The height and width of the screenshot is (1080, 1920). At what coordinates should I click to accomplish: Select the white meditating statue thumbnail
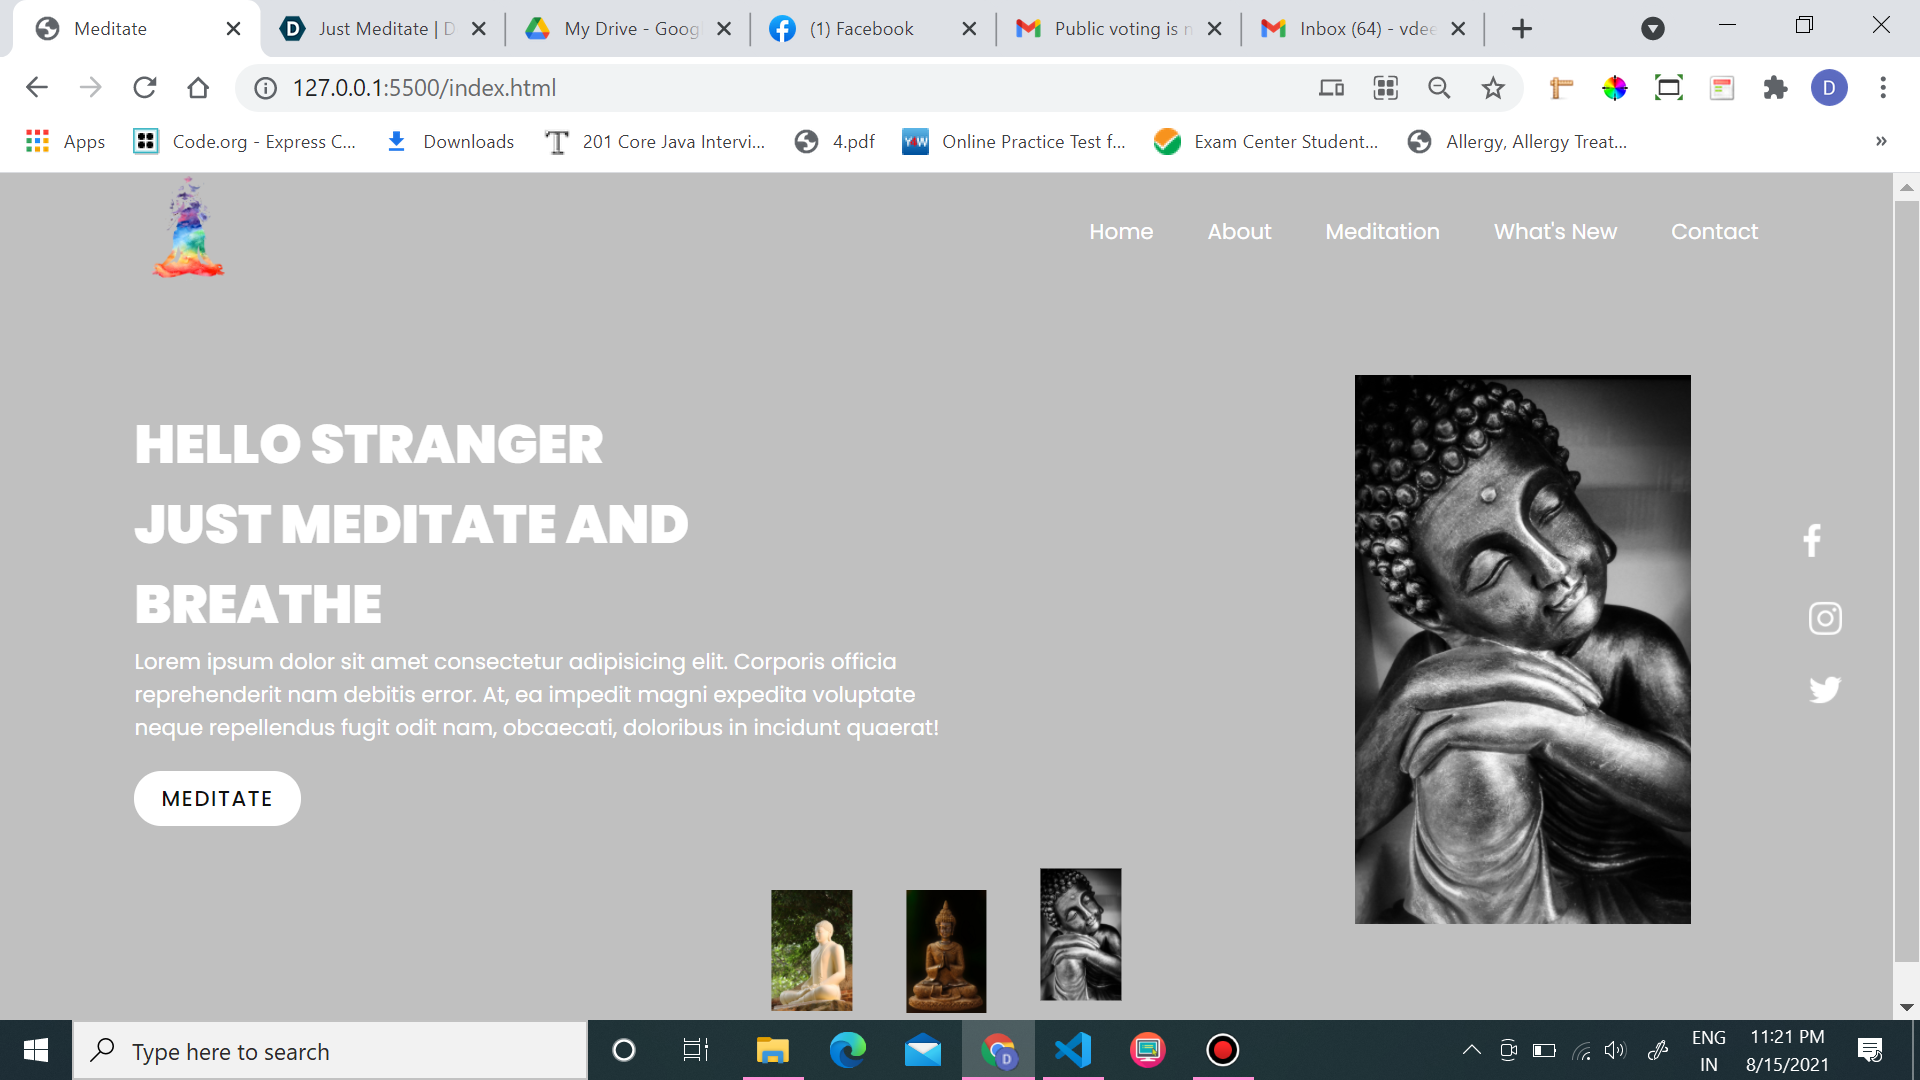(812, 950)
